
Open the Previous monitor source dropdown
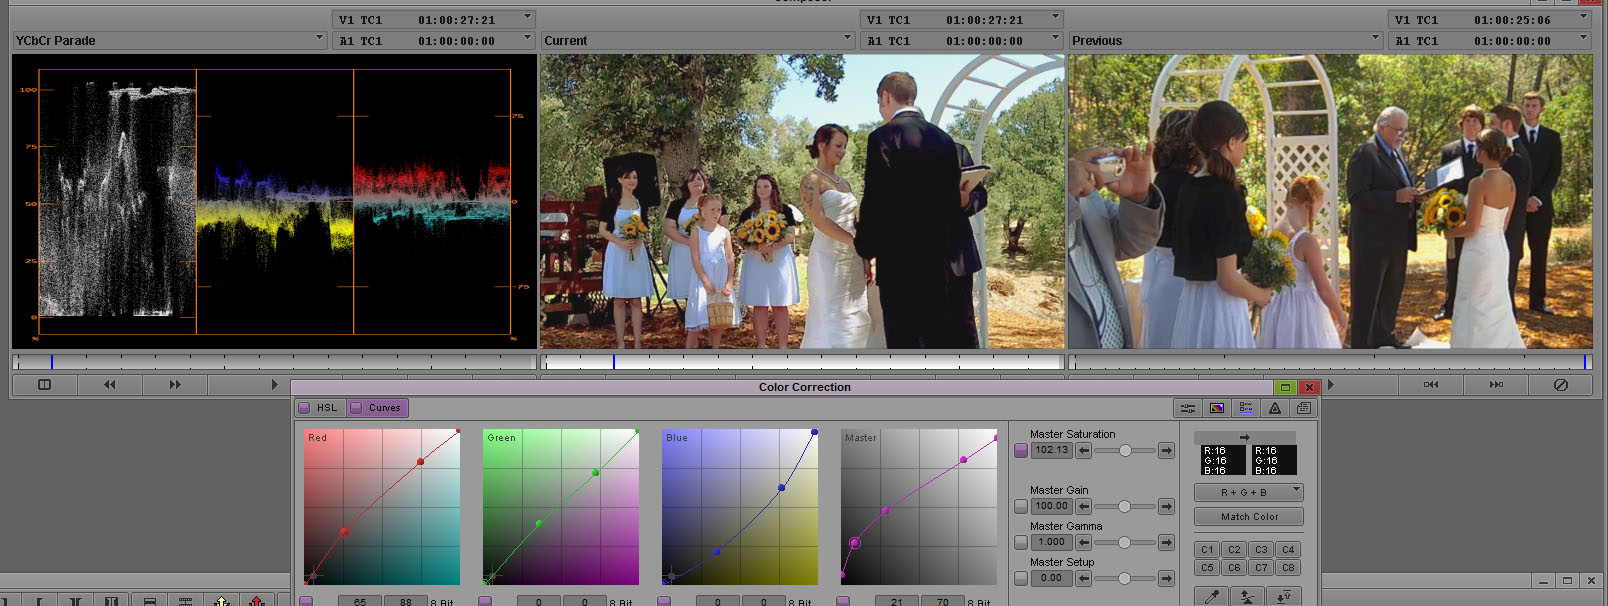[x=1226, y=40]
